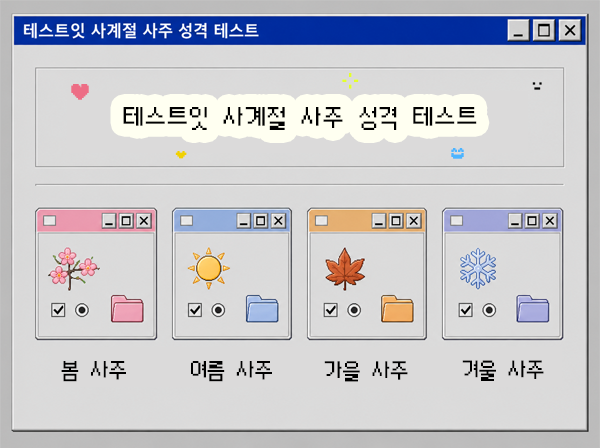The width and height of the screenshot is (600, 448).
Task: Close the pink spring mini window
Action: point(144,221)
